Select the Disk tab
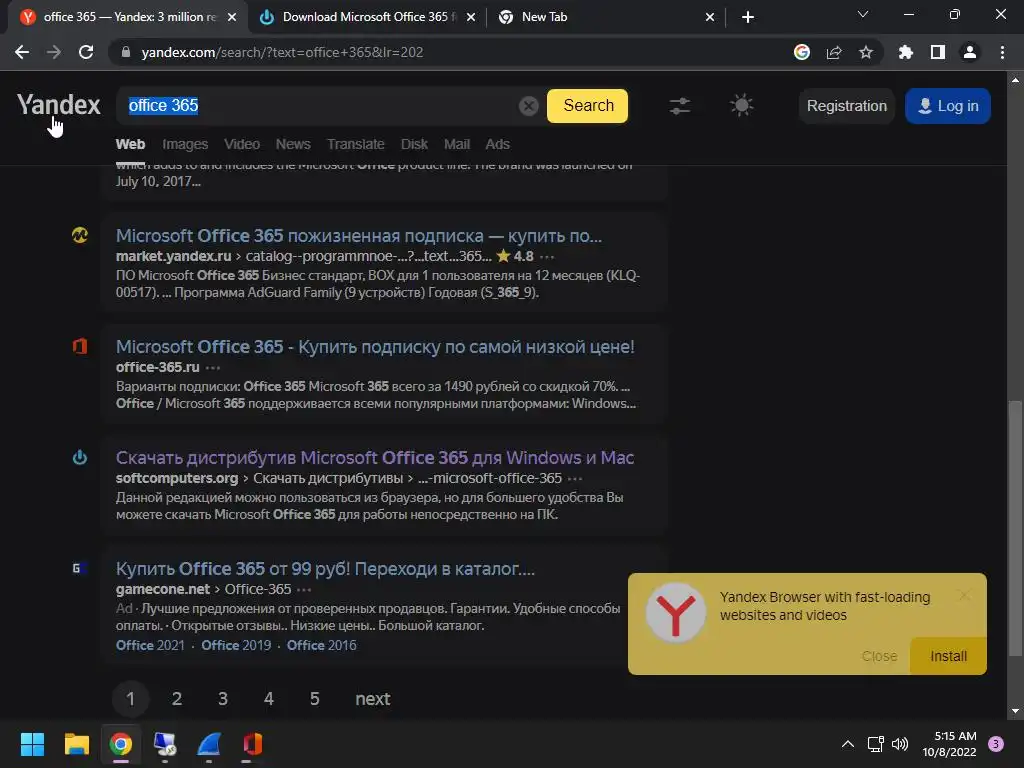This screenshot has width=1024, height=768. coord(414,144)
